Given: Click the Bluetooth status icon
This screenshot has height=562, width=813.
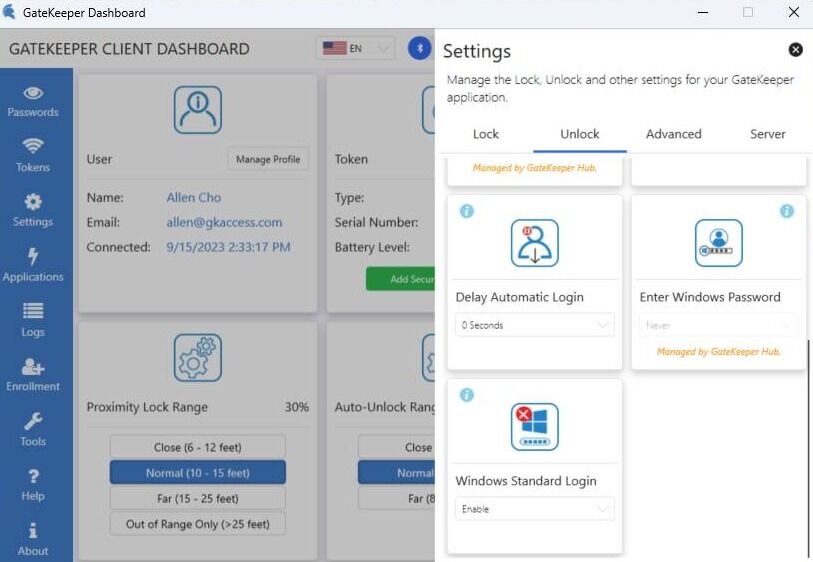Looking at the screenshot, I should point(419,48).
